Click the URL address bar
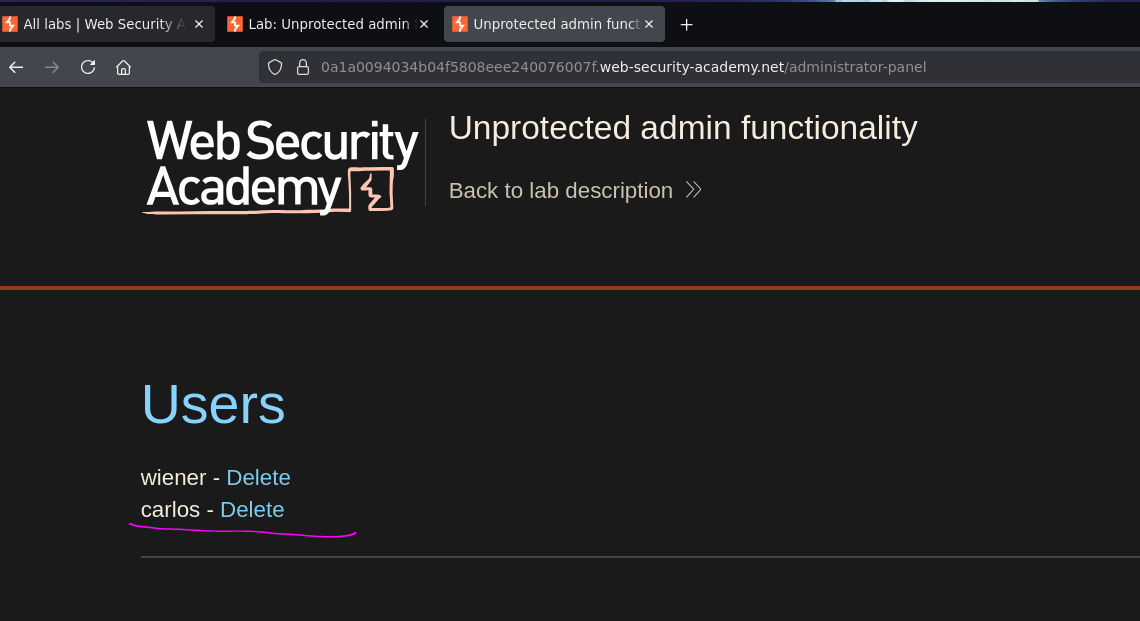The image size is (1140, 621). pyautogui.click(x=698, y=68)
